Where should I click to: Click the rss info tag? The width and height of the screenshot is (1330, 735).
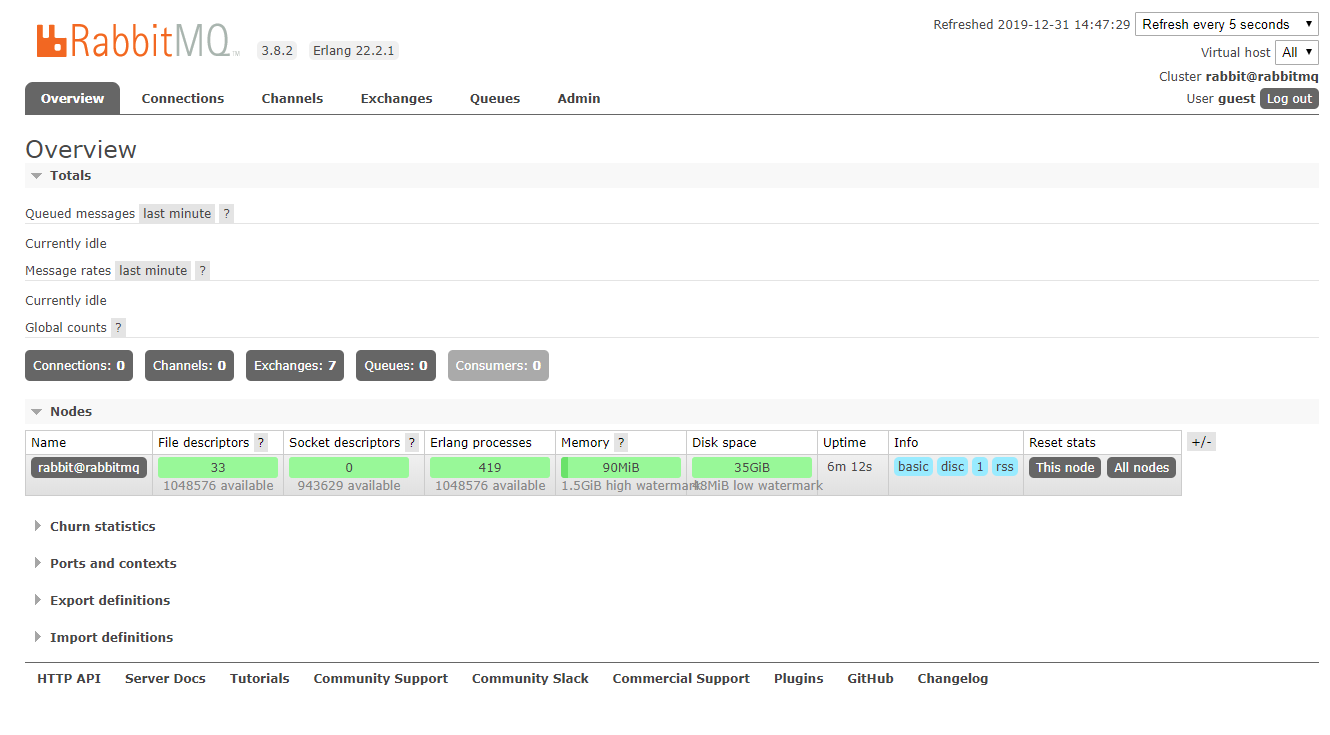pos(1005,466)
